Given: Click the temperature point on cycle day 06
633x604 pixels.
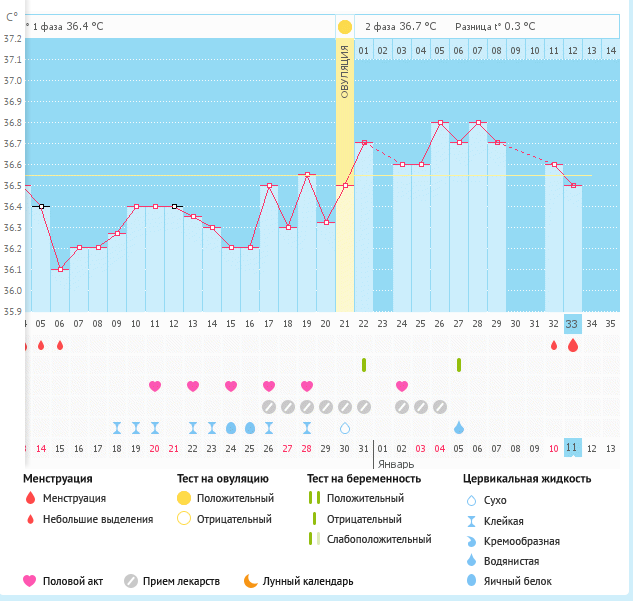Looking at the screenshot, I should pos(60,269).
